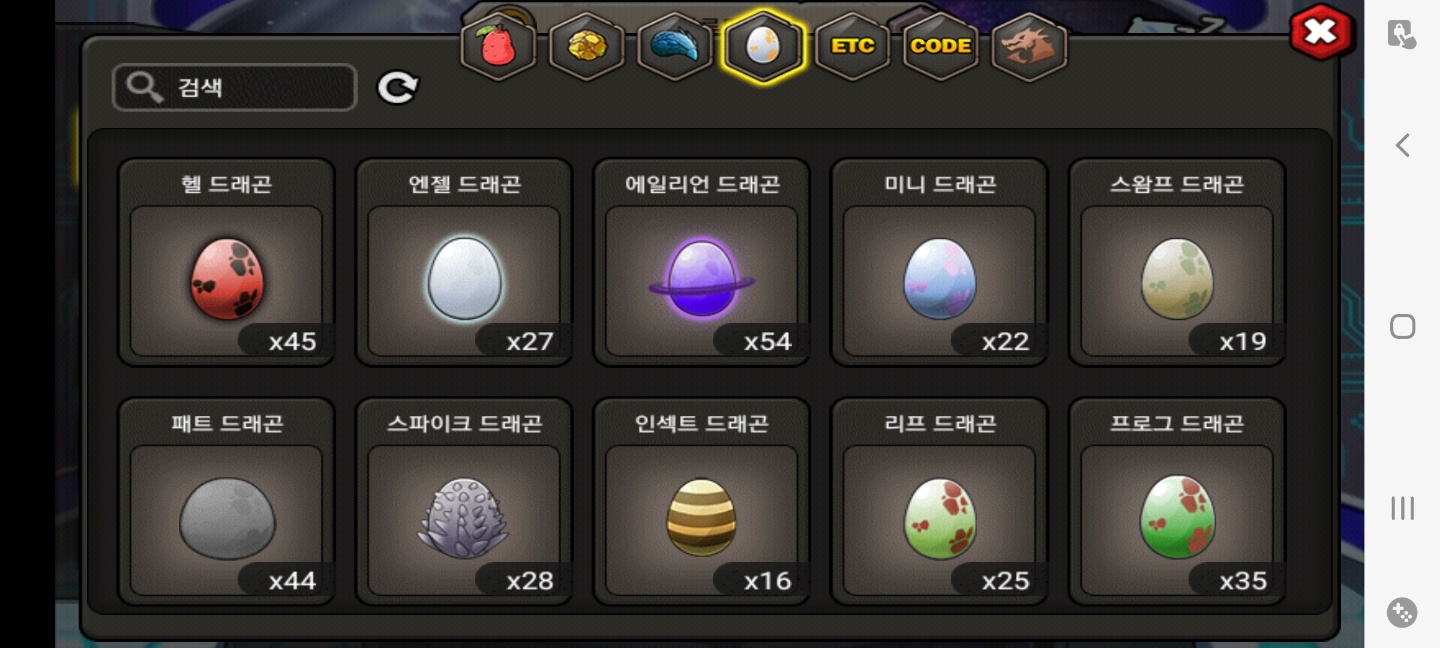The height and width of the screenshot is (648, 1440).
Task: Switch to the gold nugget category tab
Action: click(x=587, y=46)
